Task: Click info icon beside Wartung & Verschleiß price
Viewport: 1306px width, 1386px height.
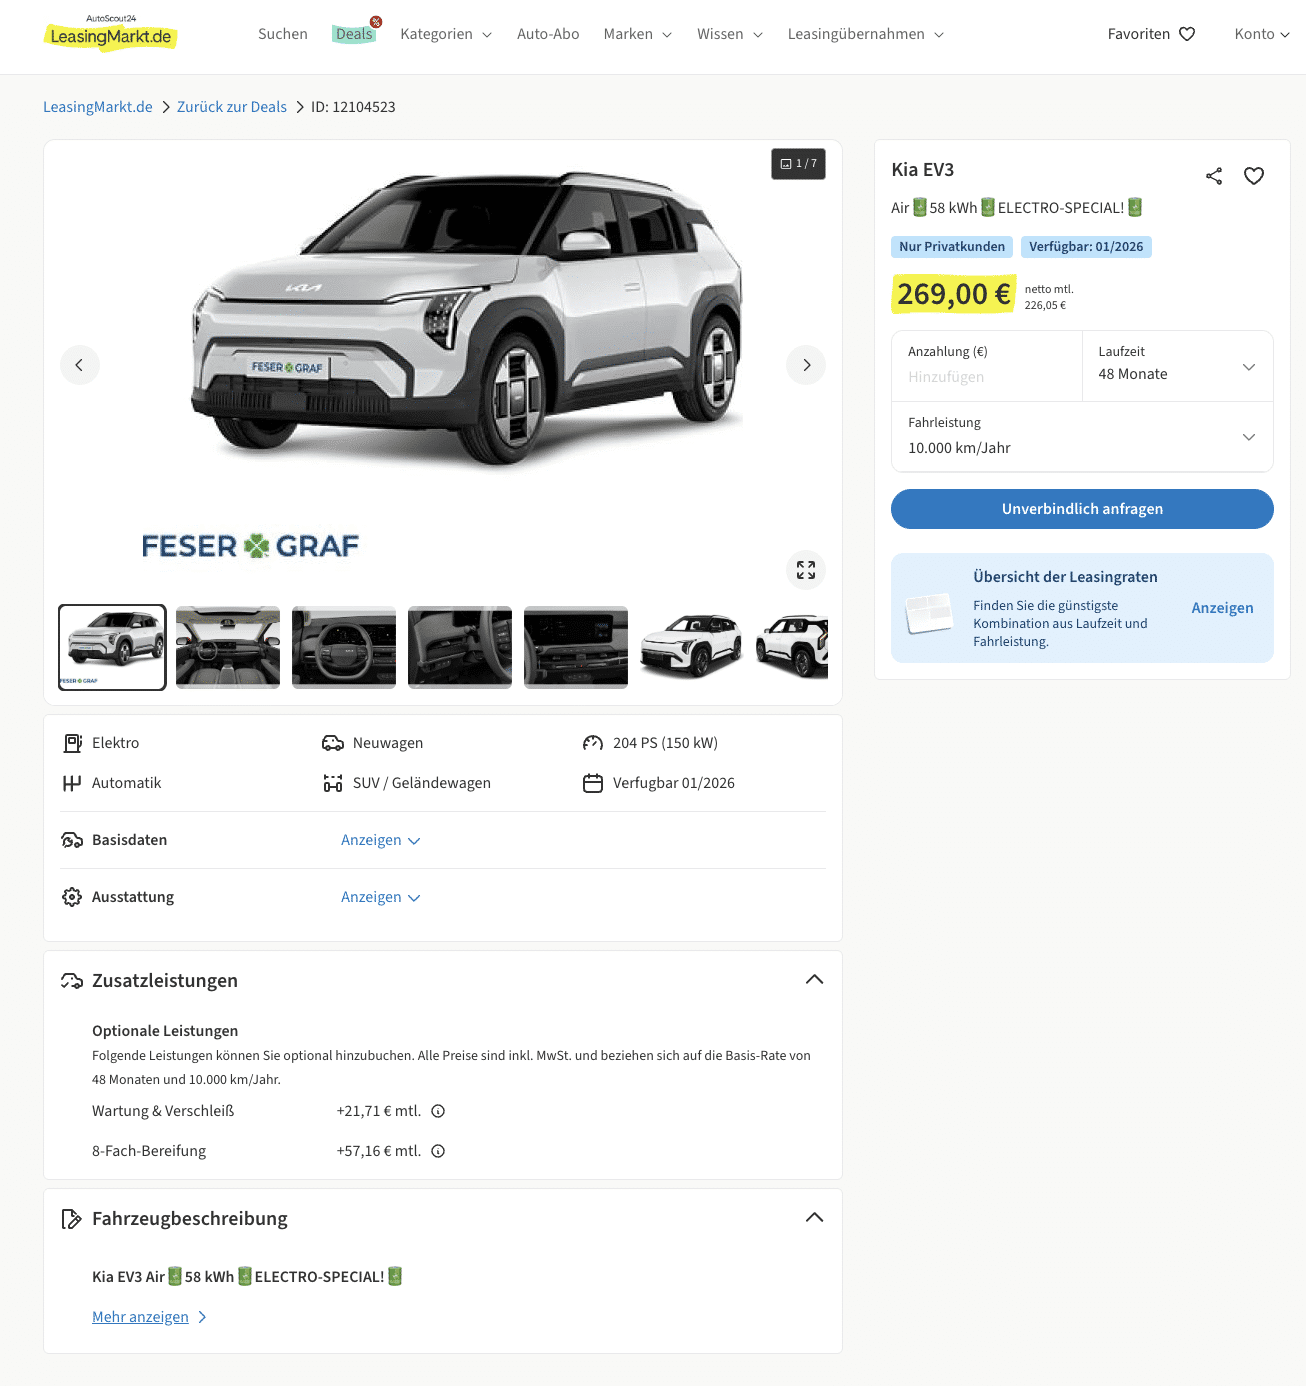Action: [438, 1111]
